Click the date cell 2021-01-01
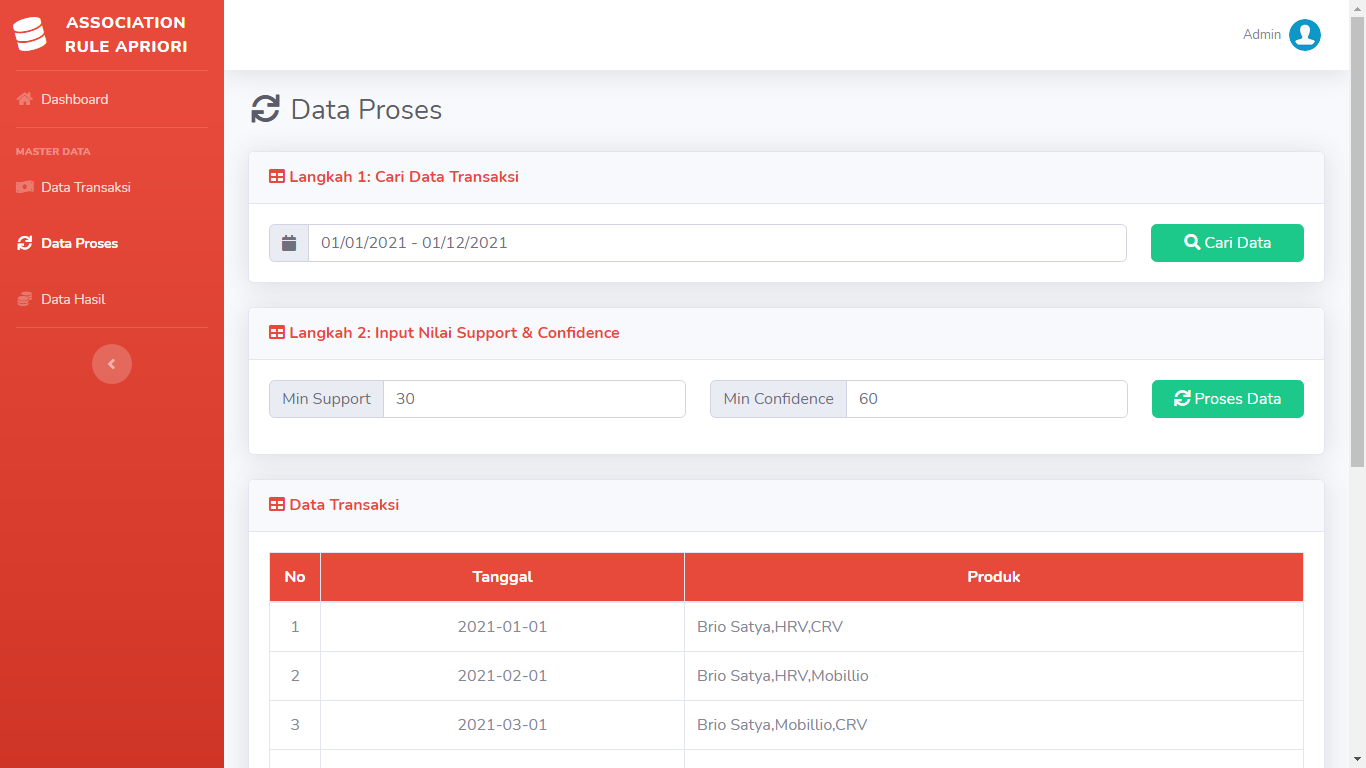Viewport: 1366px width, 768px height. 502,627
